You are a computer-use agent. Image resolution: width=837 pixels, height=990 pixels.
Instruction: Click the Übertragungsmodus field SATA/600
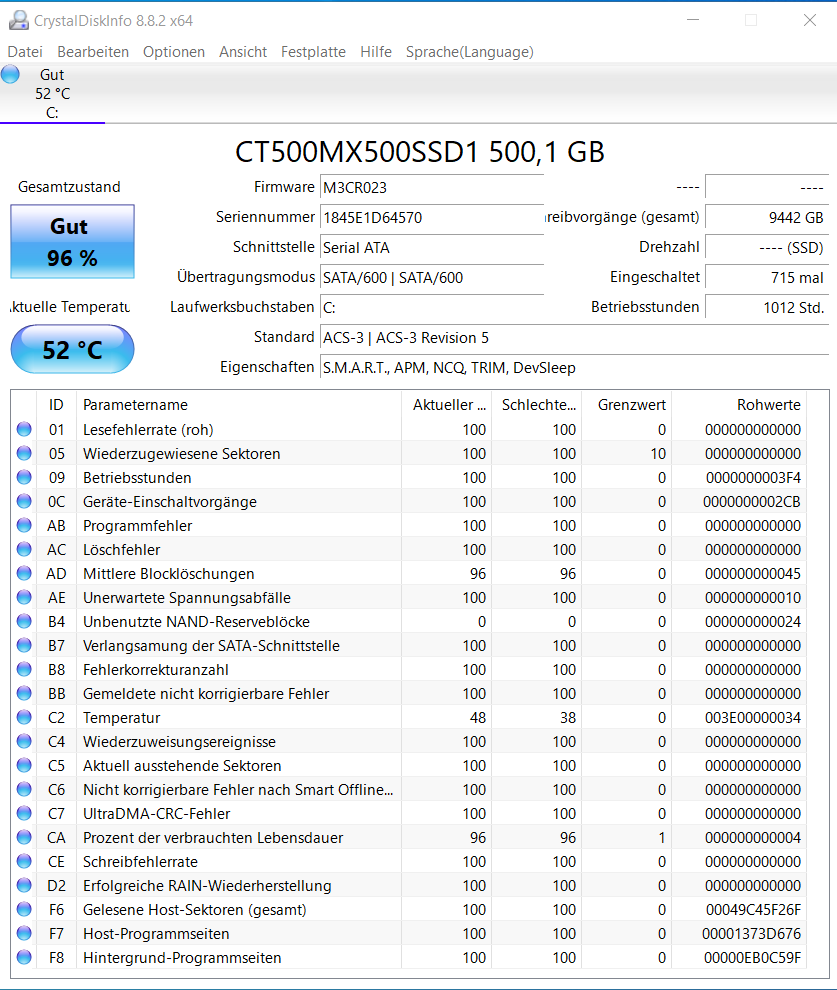coord(432,278)
